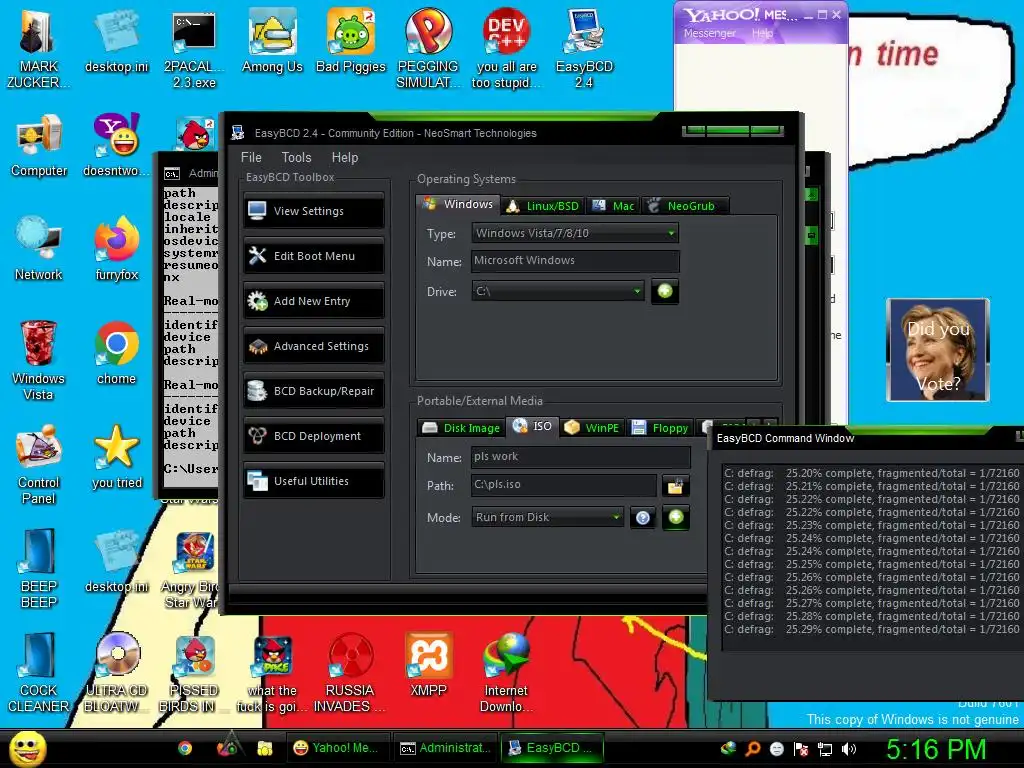Click the Microsoft Windows name field
1024x768 pixels.
[x=575, y=261]
